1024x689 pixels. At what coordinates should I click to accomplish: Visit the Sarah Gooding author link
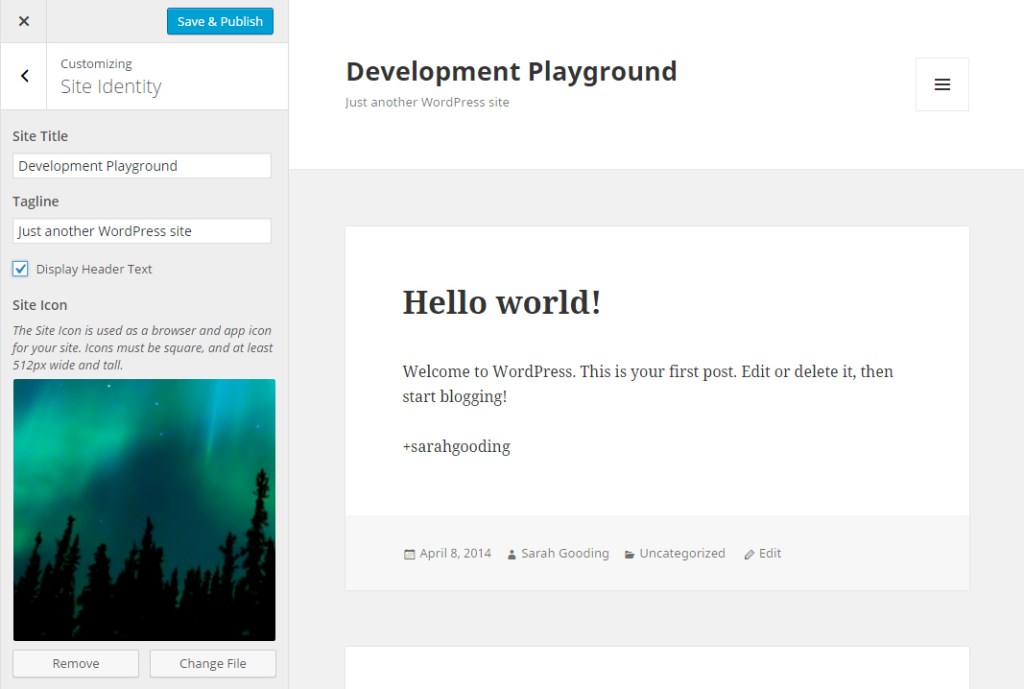pos(565,553)
